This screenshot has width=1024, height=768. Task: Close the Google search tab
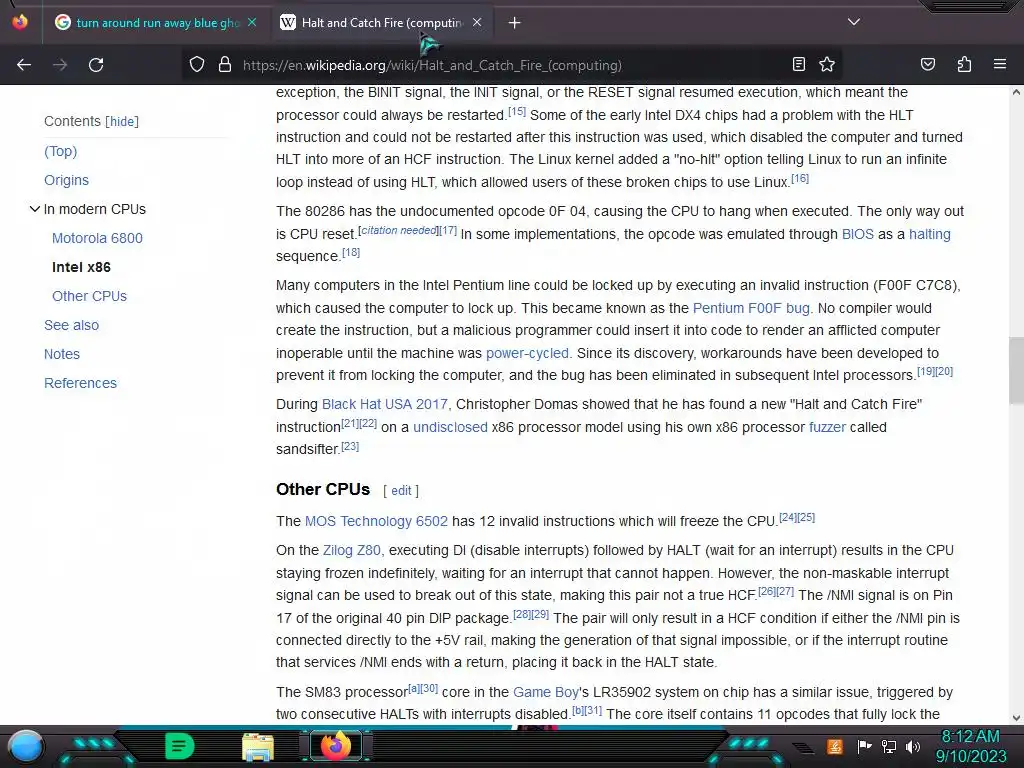pos(252,22)
